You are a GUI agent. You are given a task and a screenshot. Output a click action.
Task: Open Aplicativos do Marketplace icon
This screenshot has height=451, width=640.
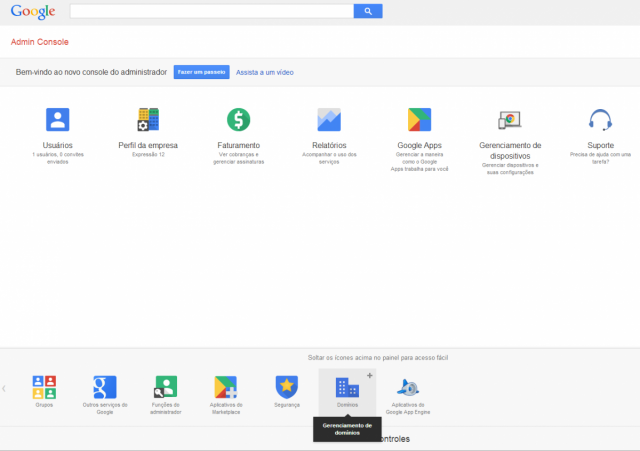click(226, 387)
